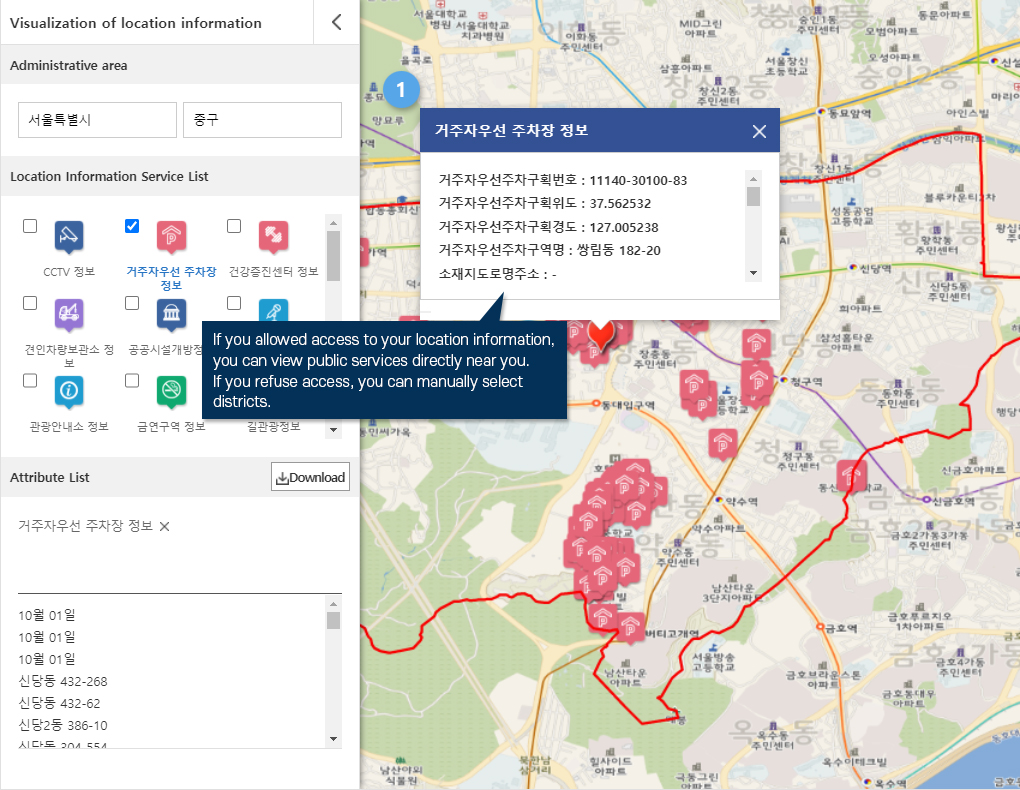This screenshot has height=790, width=1020.
Task: Enable the CCTV 정보 checkbox
Action: click(x=30, y=226)
